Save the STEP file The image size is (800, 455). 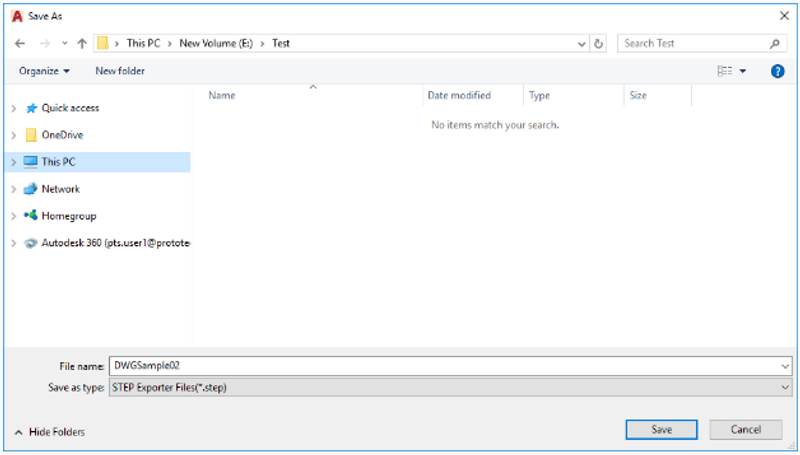coord(661,429)
